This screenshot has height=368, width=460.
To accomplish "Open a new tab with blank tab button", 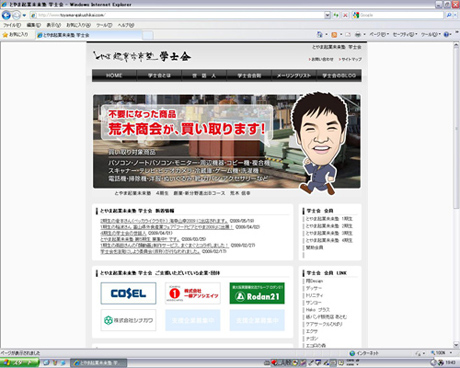I will tap(148, 35).
